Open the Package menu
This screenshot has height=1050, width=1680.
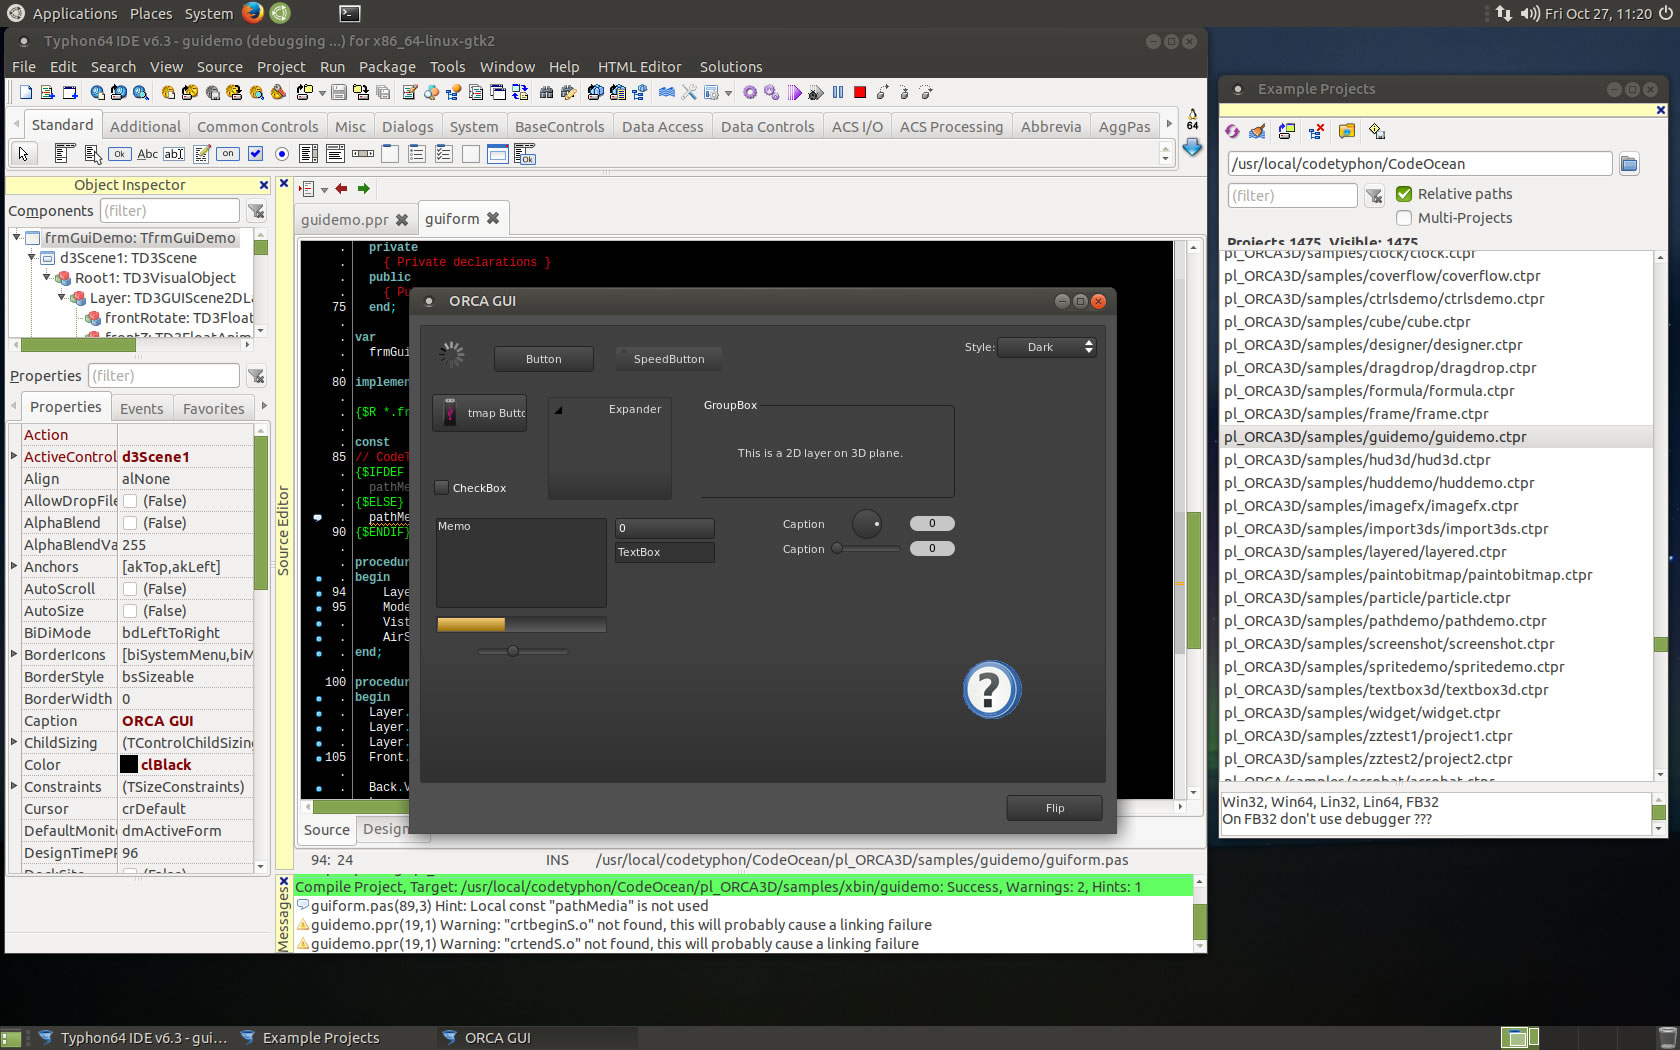point(387,67)
